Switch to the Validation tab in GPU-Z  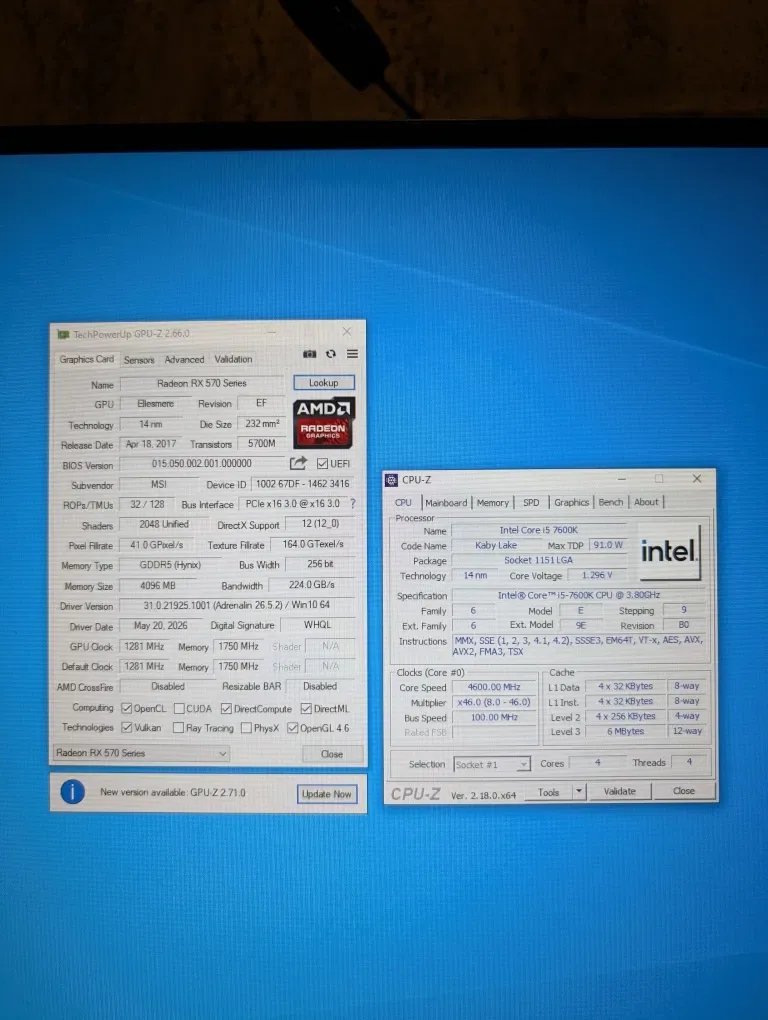tap(233, 359)
